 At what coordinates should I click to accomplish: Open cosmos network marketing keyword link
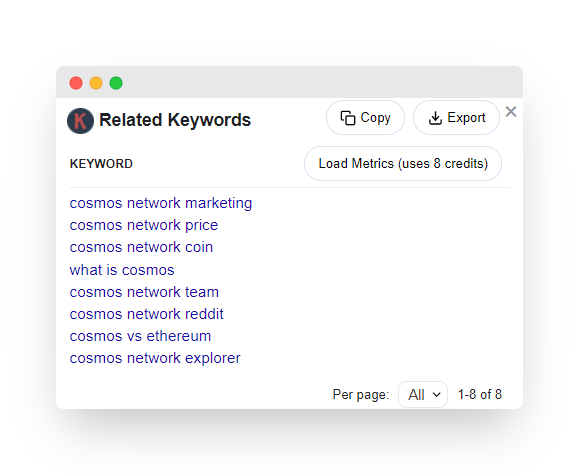coord(161,203)
